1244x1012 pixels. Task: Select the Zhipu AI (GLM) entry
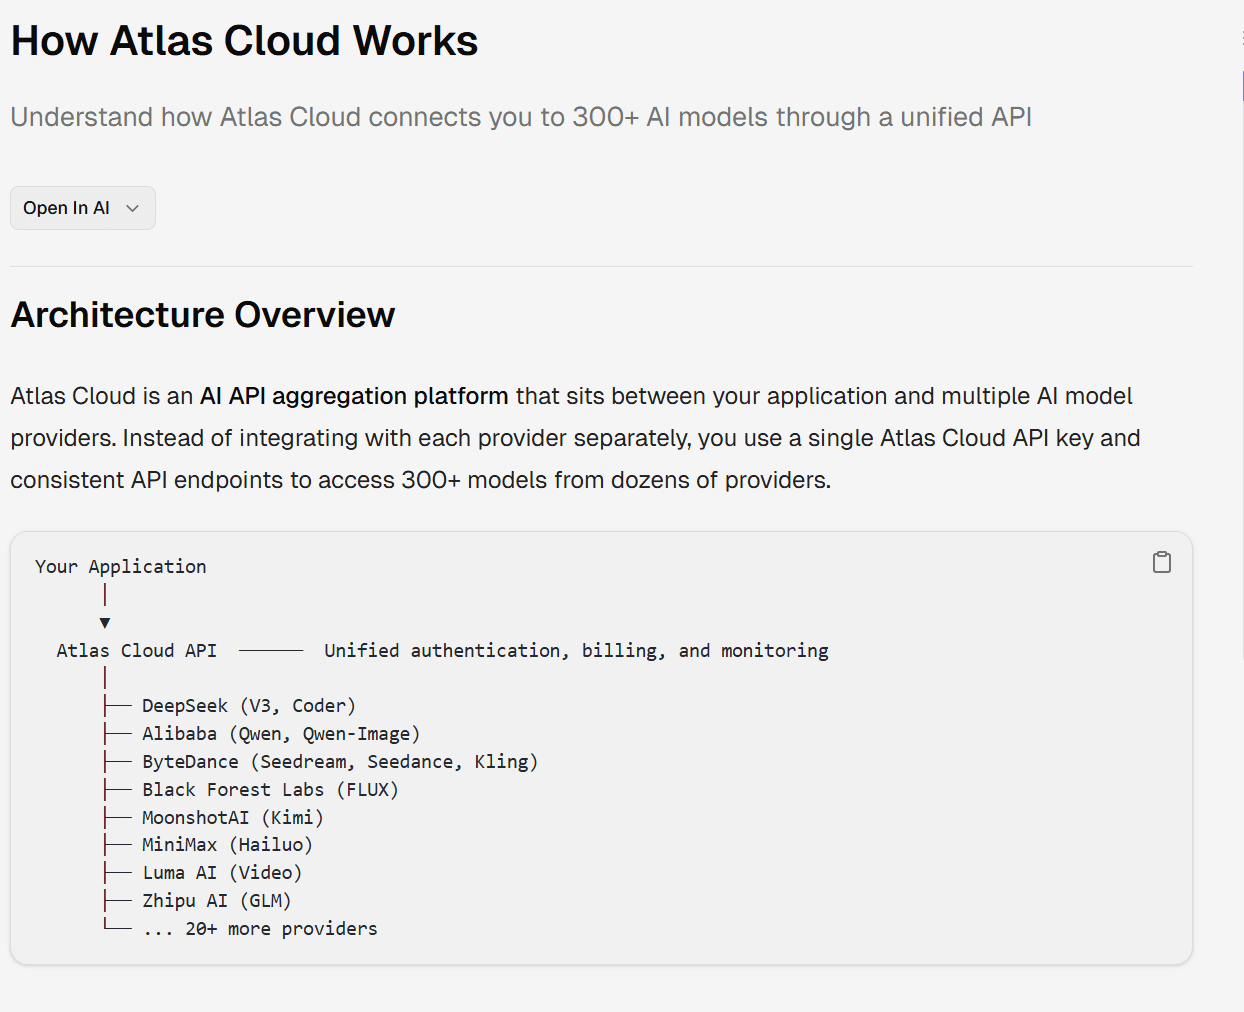click(216, 901)
